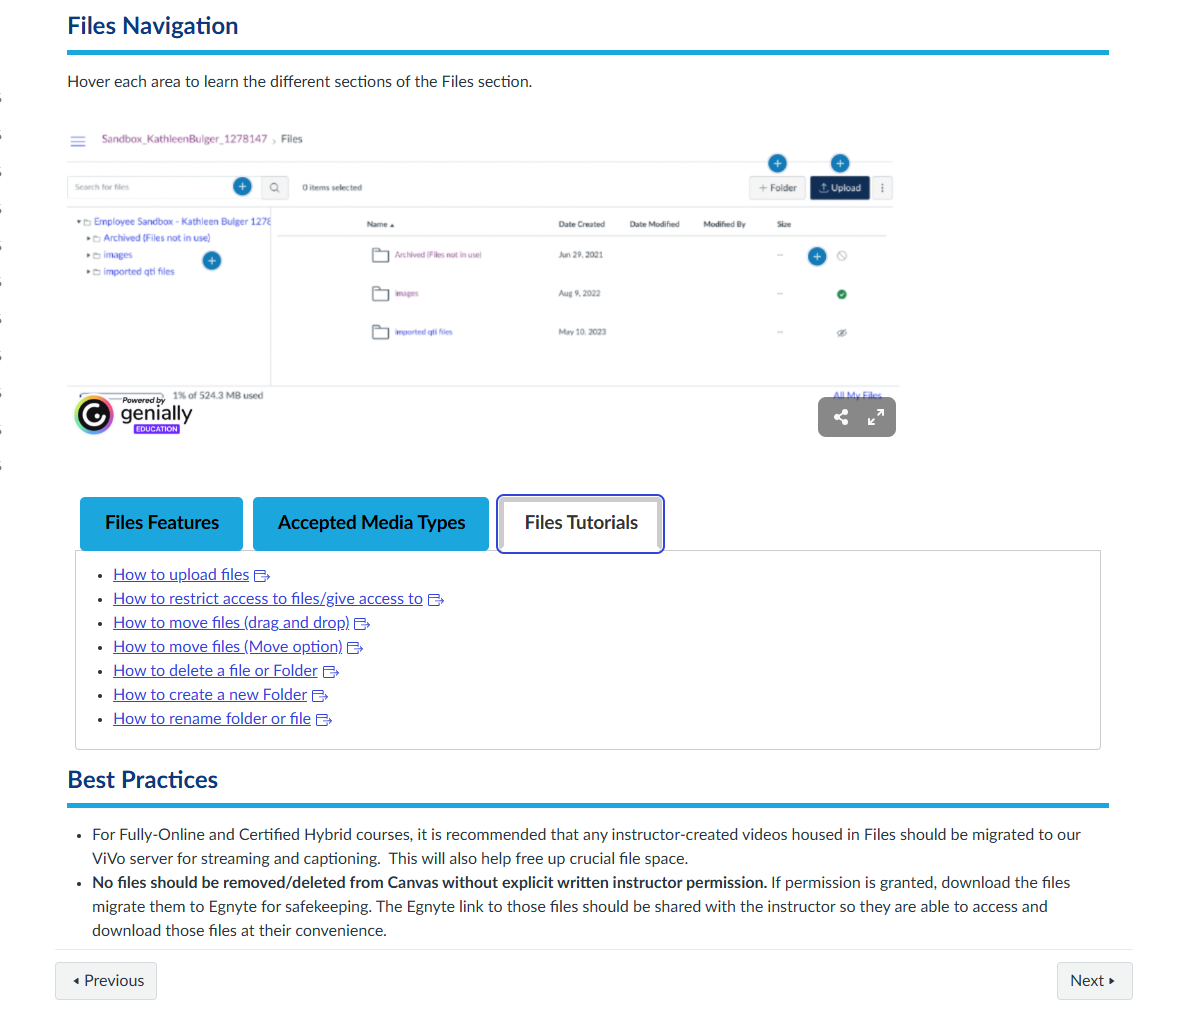The height and width of the screenshot is (1026, 1202).
Task: Click the Upload button
Action: 840,188
